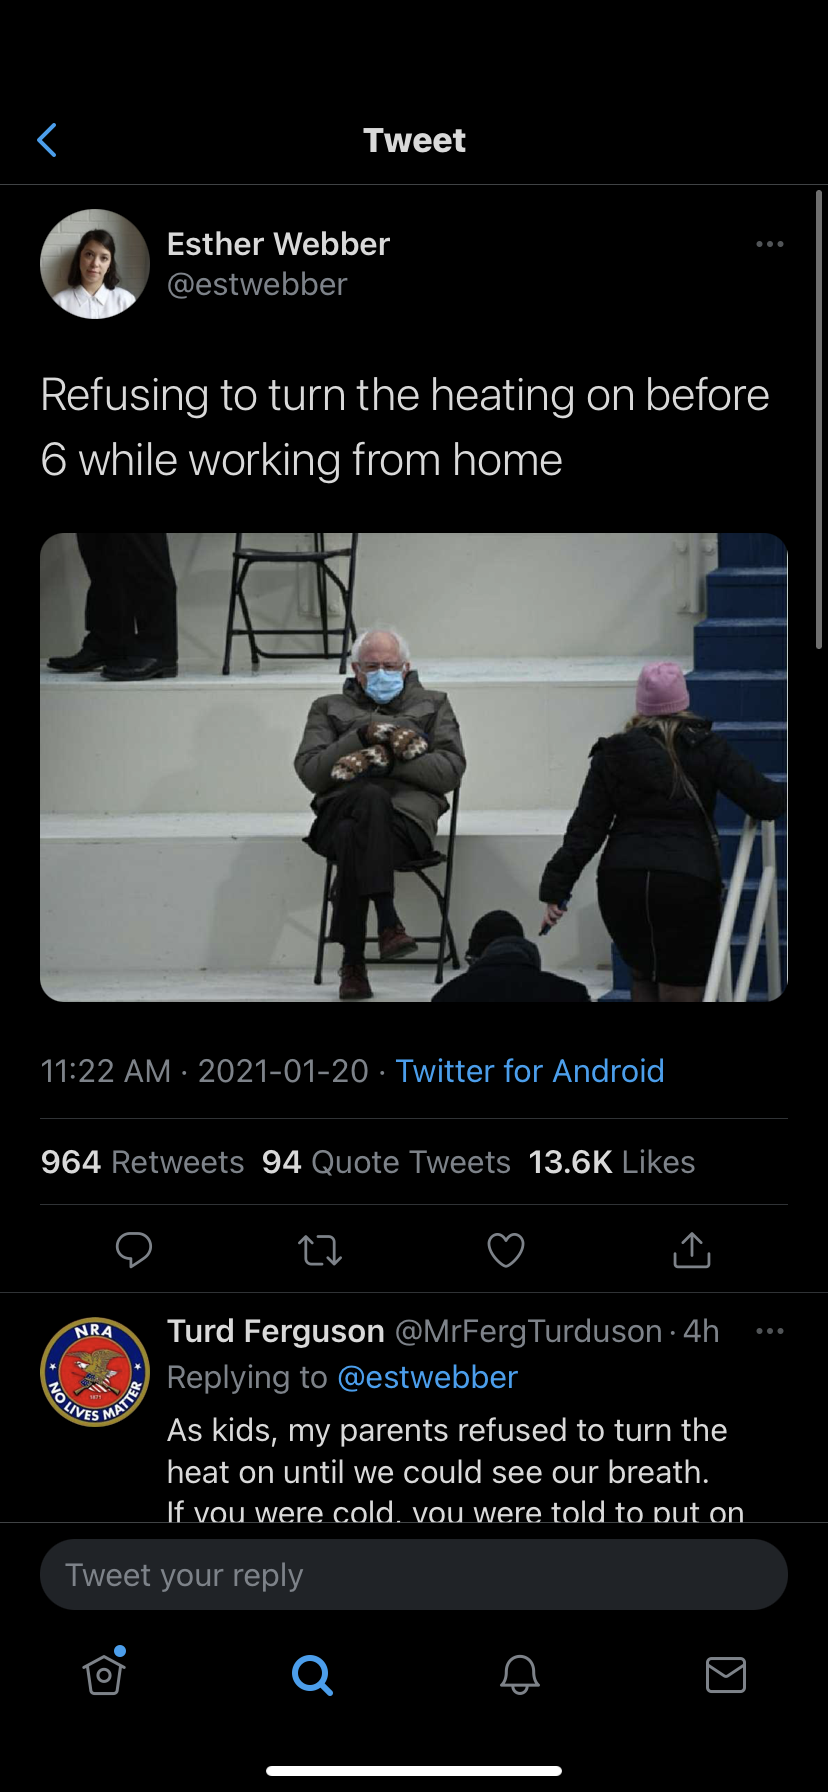Open more options on Esther Webber's tweet
The image size is (828, 1792).
pos(769,244)
